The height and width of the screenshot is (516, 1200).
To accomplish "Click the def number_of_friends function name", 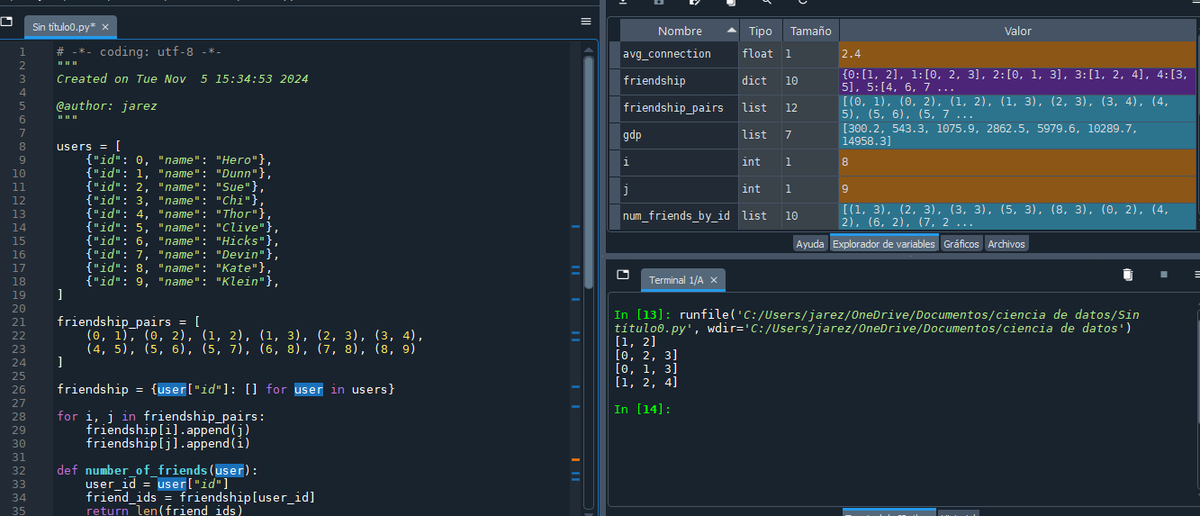I will pos(147,470).
